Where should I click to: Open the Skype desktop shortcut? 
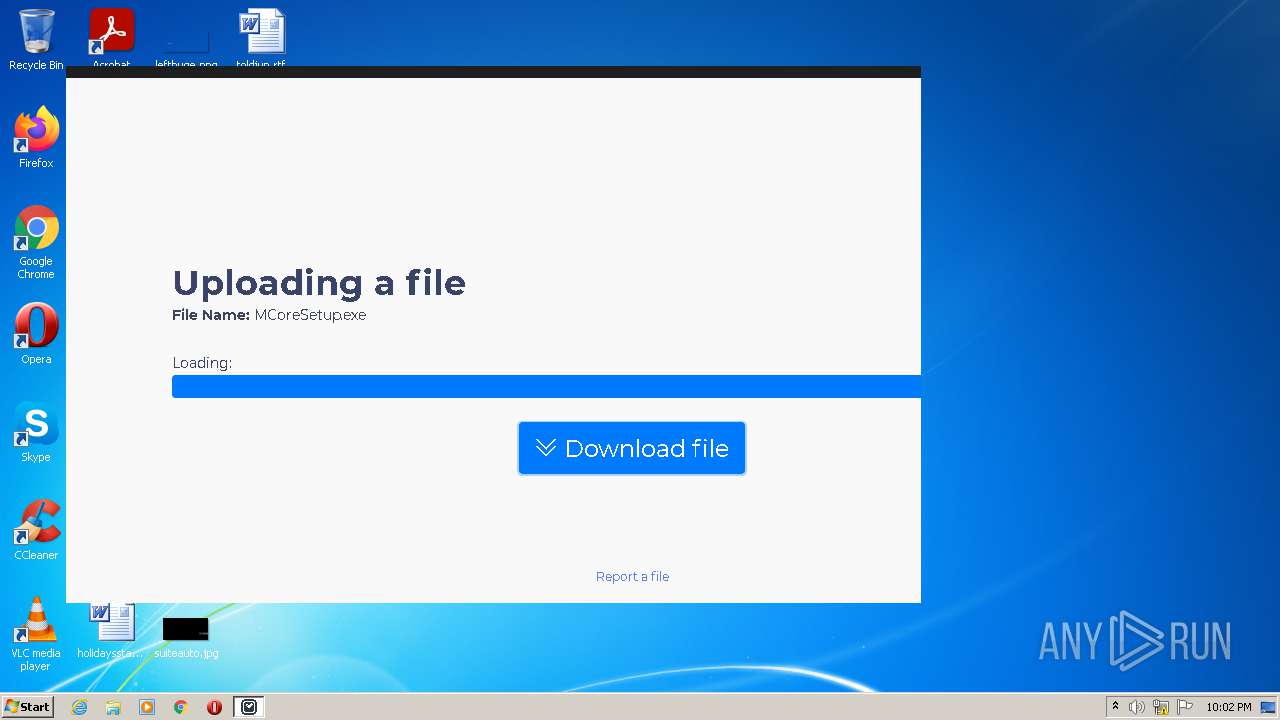pyautogui.click(x=36, y=431)
